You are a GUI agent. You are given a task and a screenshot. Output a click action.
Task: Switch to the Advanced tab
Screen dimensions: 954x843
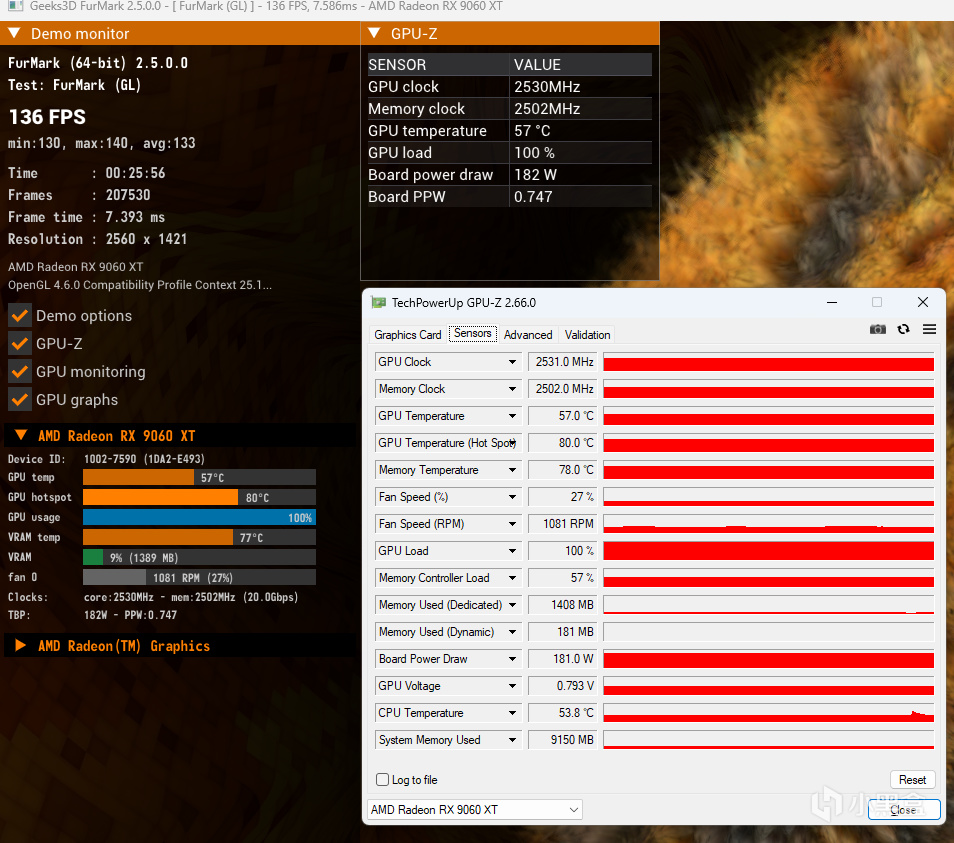[x=527, y=335]
